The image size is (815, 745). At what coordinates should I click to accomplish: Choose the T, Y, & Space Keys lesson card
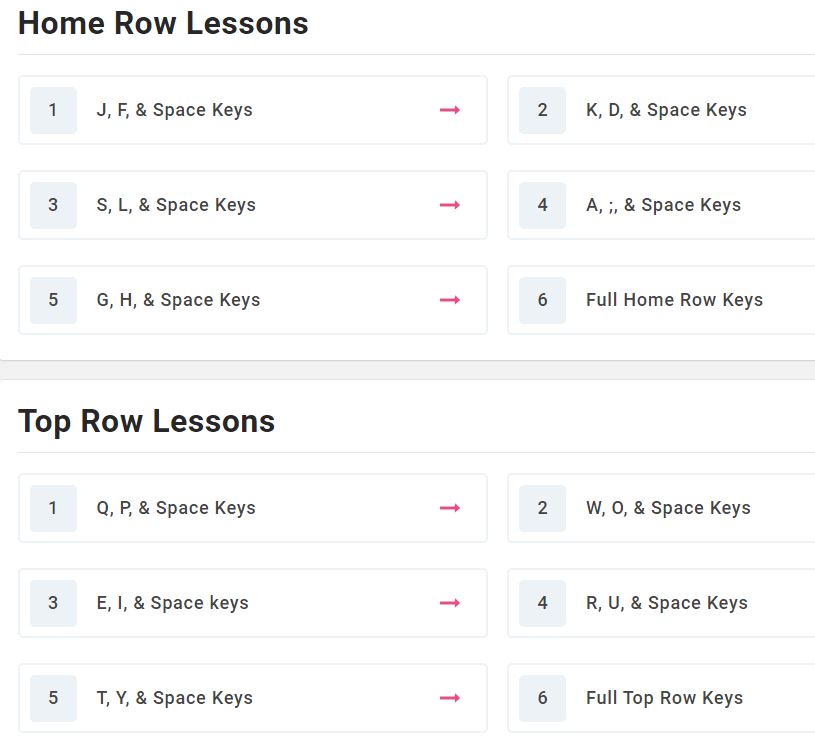click(x=253, y=698)
